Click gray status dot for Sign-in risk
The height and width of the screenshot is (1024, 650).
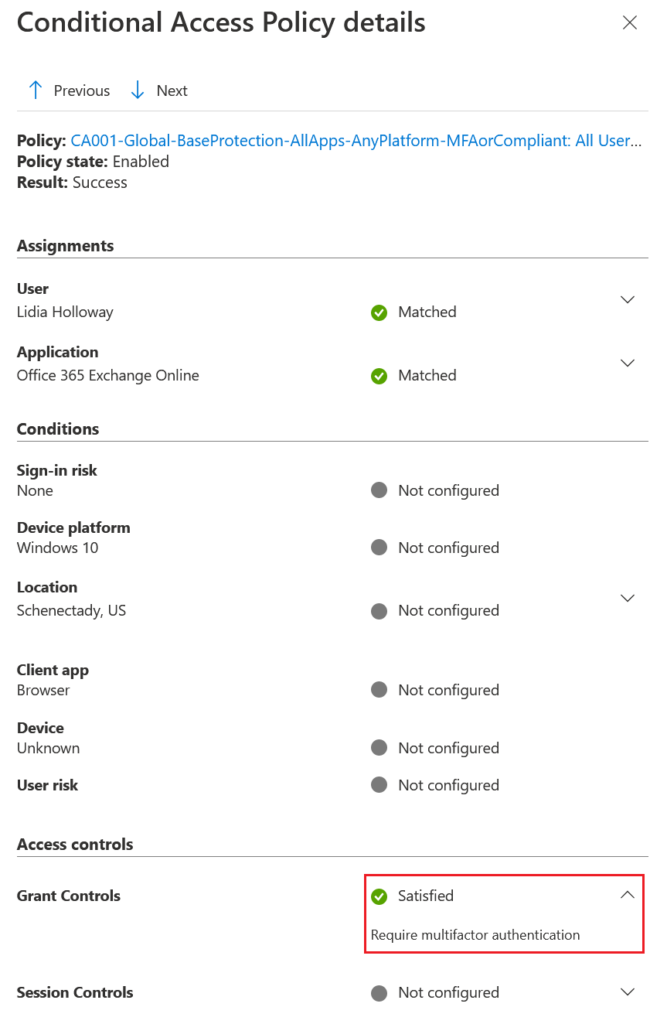[x=379, y=490]
